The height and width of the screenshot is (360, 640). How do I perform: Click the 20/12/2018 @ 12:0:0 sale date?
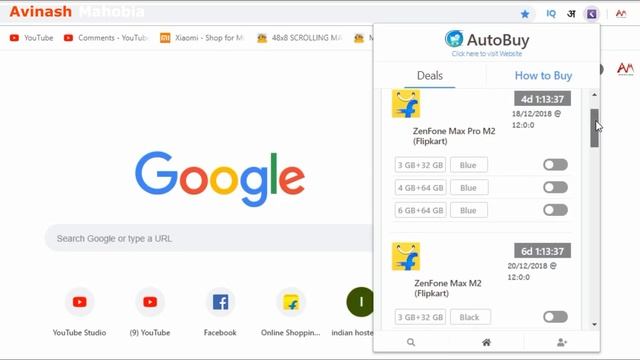(532, 271)
